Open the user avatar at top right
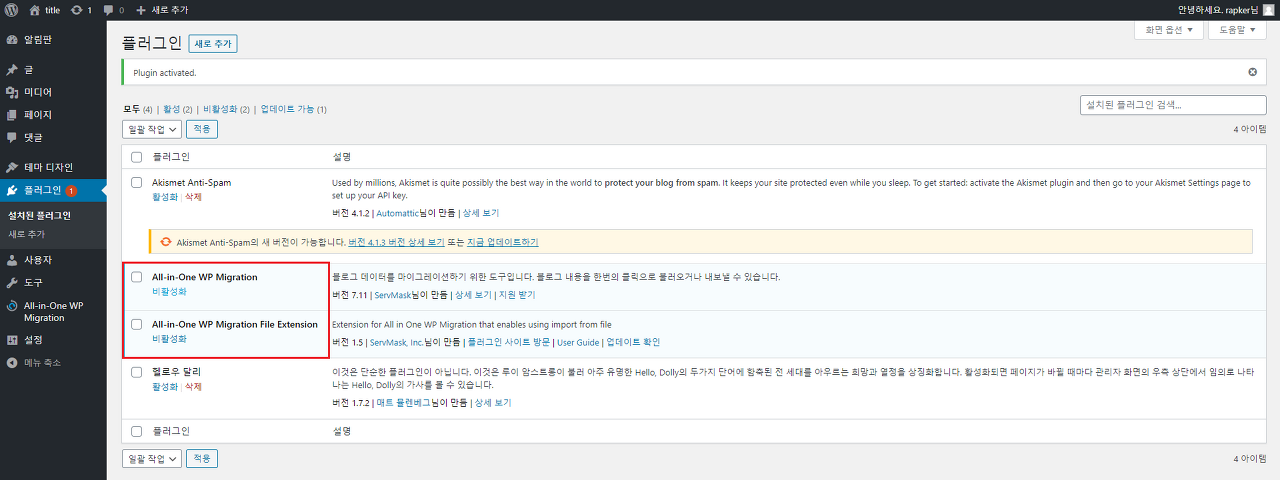 pos(1268,9)
